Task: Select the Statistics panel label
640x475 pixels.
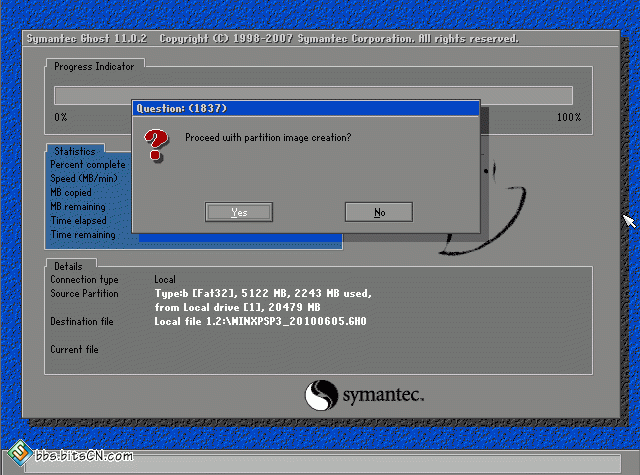Action: (75, 151)
